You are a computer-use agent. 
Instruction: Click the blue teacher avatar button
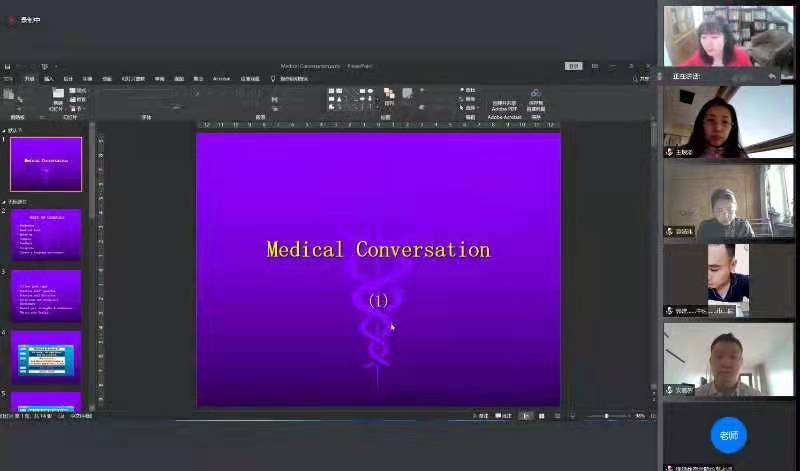(727, 435)
